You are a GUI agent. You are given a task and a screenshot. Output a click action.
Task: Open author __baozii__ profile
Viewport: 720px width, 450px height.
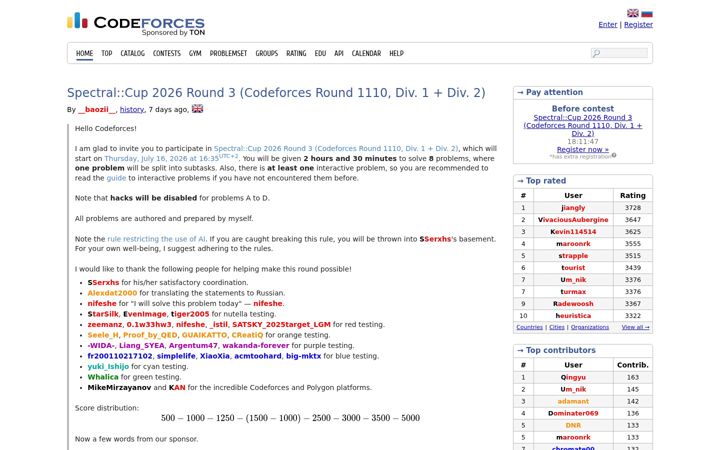(x=97, y=110)
